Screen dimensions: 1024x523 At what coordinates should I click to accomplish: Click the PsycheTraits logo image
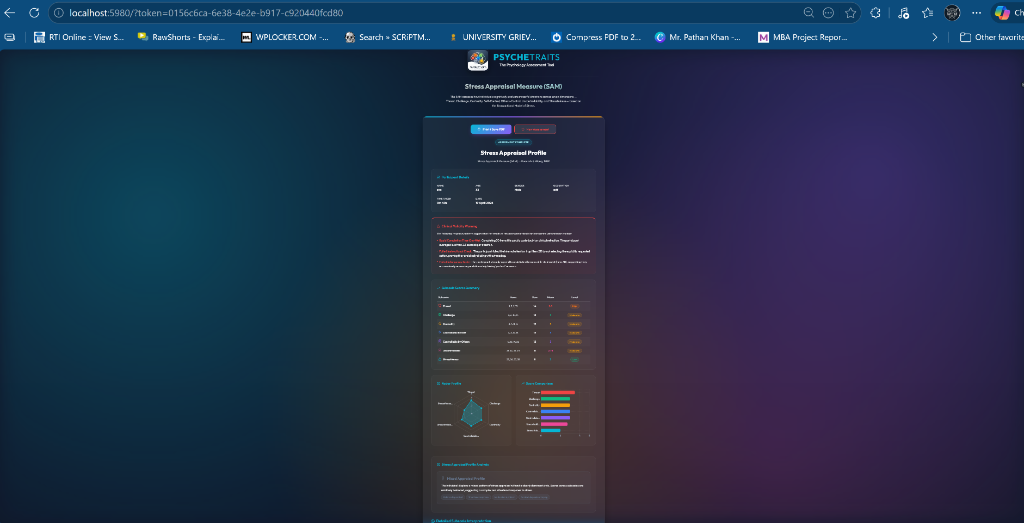coord(478,61)
